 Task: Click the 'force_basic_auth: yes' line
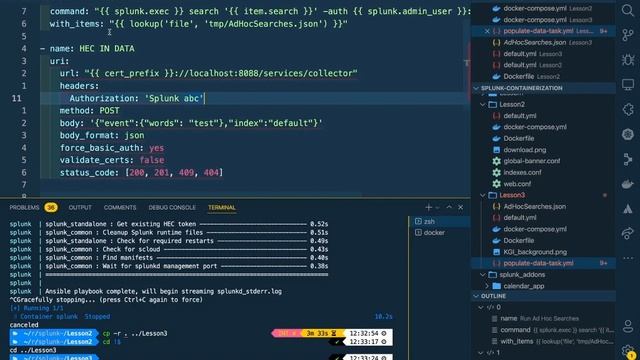pos(112,148)
